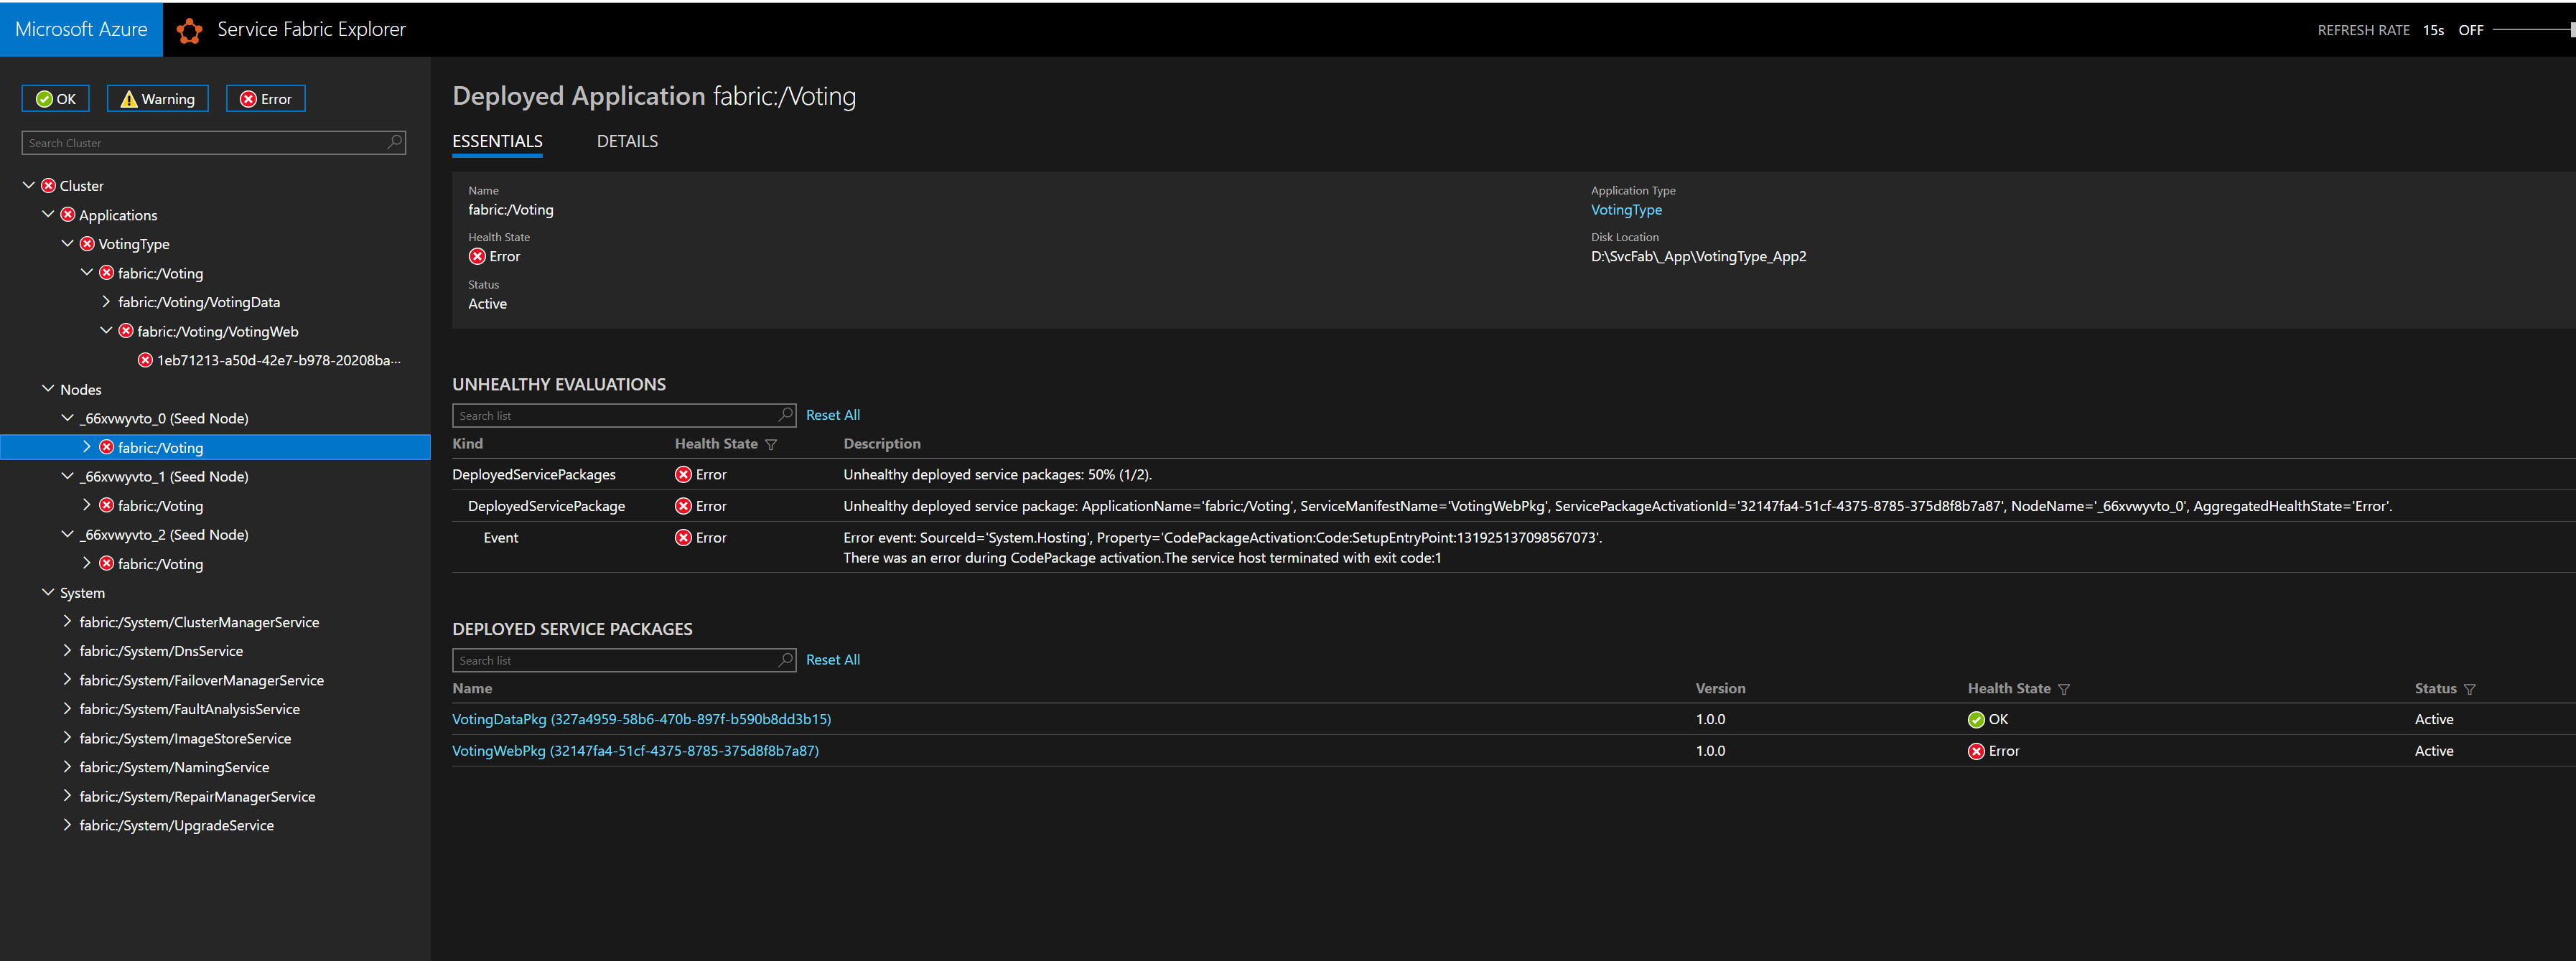Click the red Error icon in VotingWebPkg row

tap(1976, 751)
